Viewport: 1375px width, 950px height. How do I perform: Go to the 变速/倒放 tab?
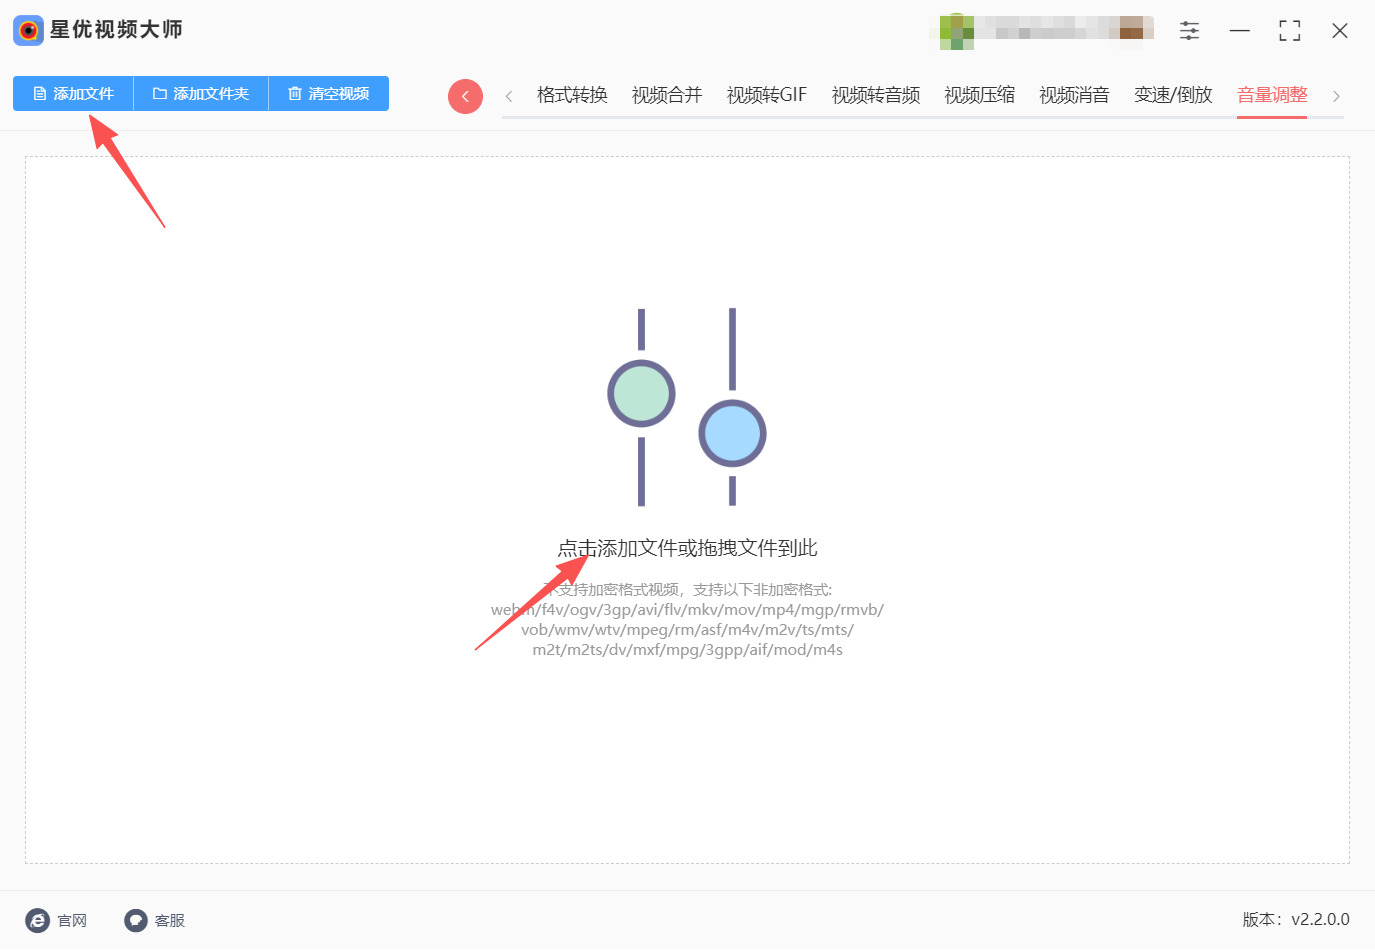coord(1173,95)
